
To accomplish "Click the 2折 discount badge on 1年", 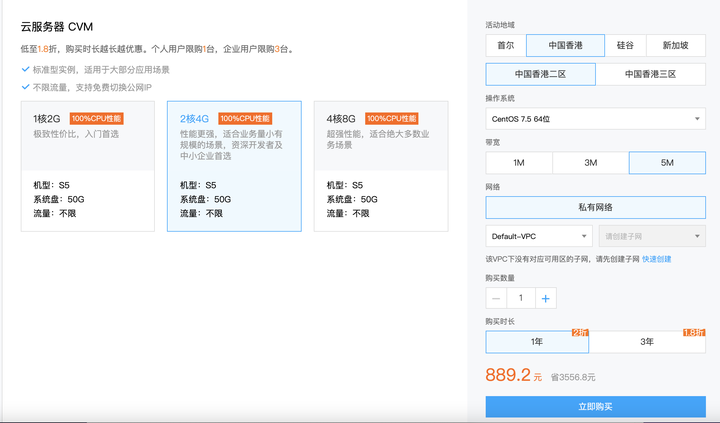I will pyautogui.click(x=580, y=333).
